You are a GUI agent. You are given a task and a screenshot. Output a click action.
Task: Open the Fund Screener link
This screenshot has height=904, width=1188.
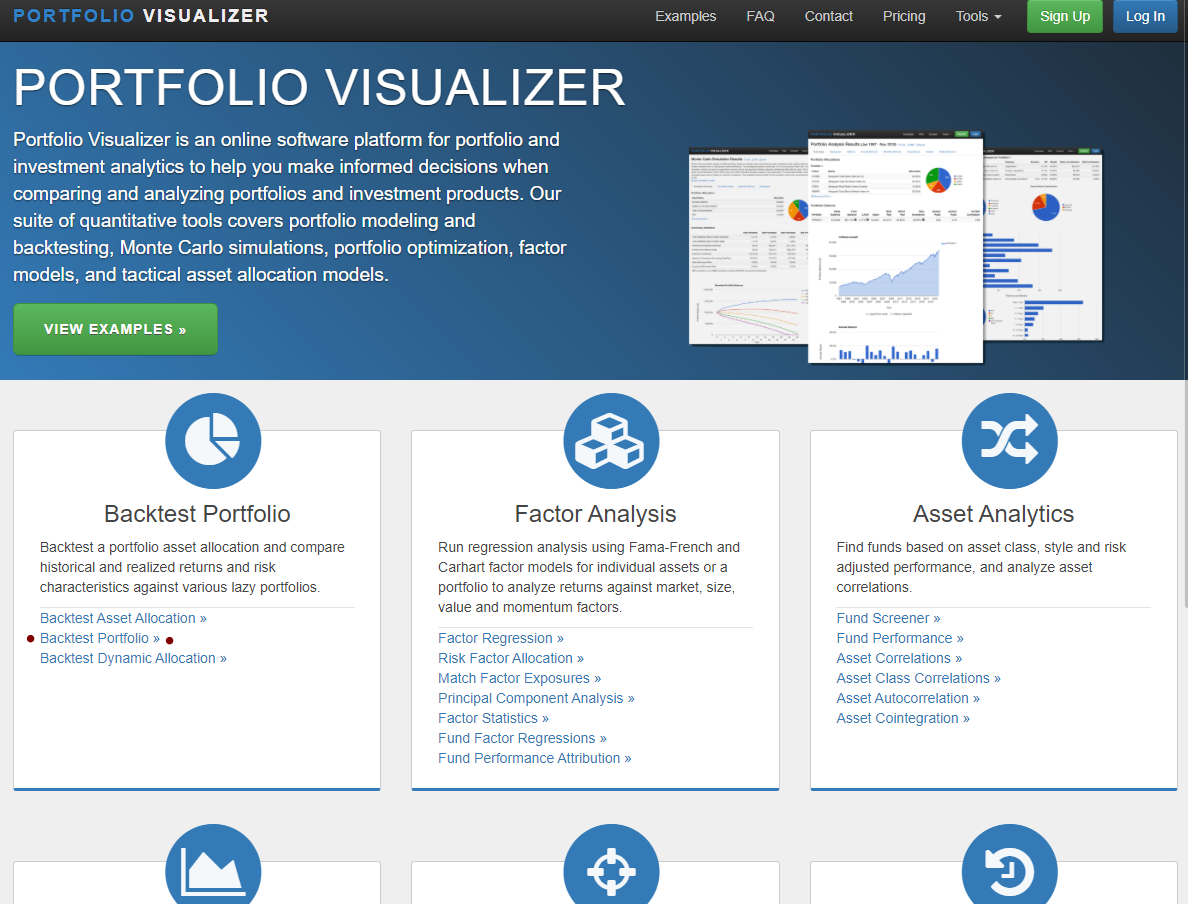click(888, 618)
